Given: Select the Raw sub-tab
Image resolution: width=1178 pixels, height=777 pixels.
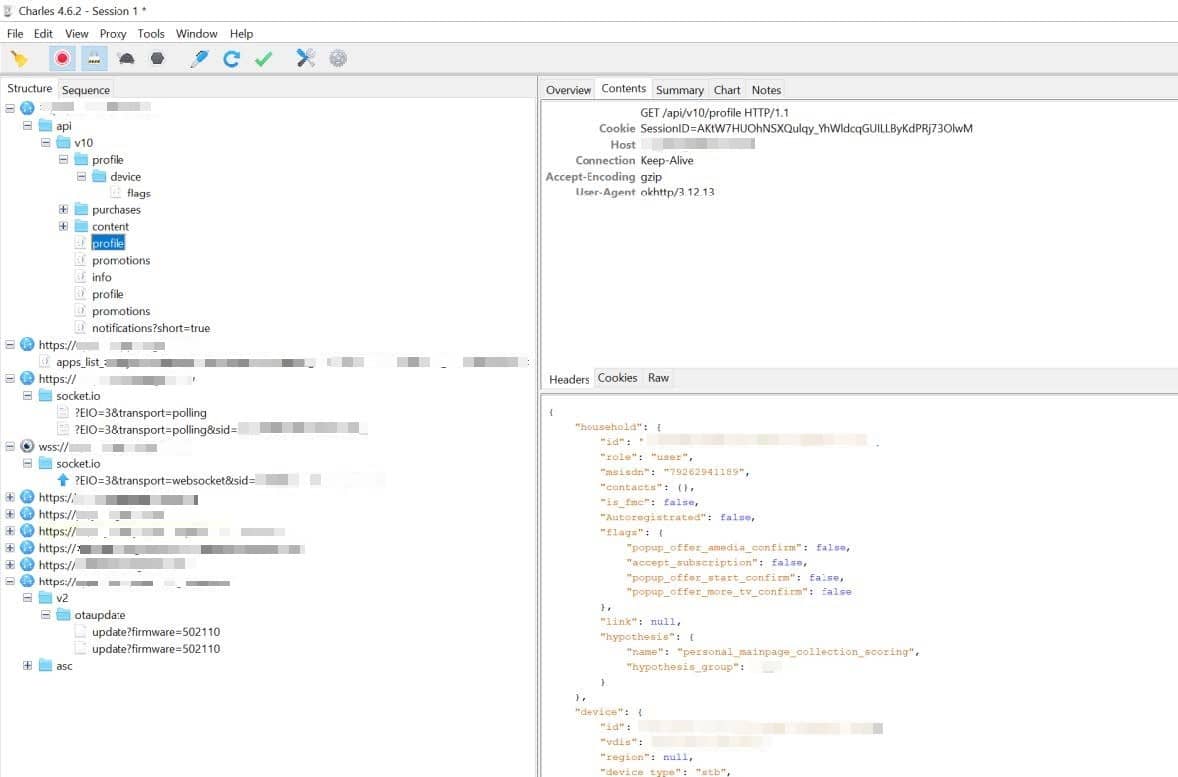Looking at the screenshot, I should click(x=658, y=378).
